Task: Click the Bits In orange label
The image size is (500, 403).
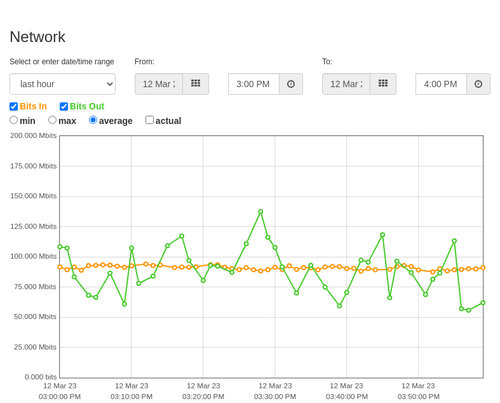Action: pos(33,106)
